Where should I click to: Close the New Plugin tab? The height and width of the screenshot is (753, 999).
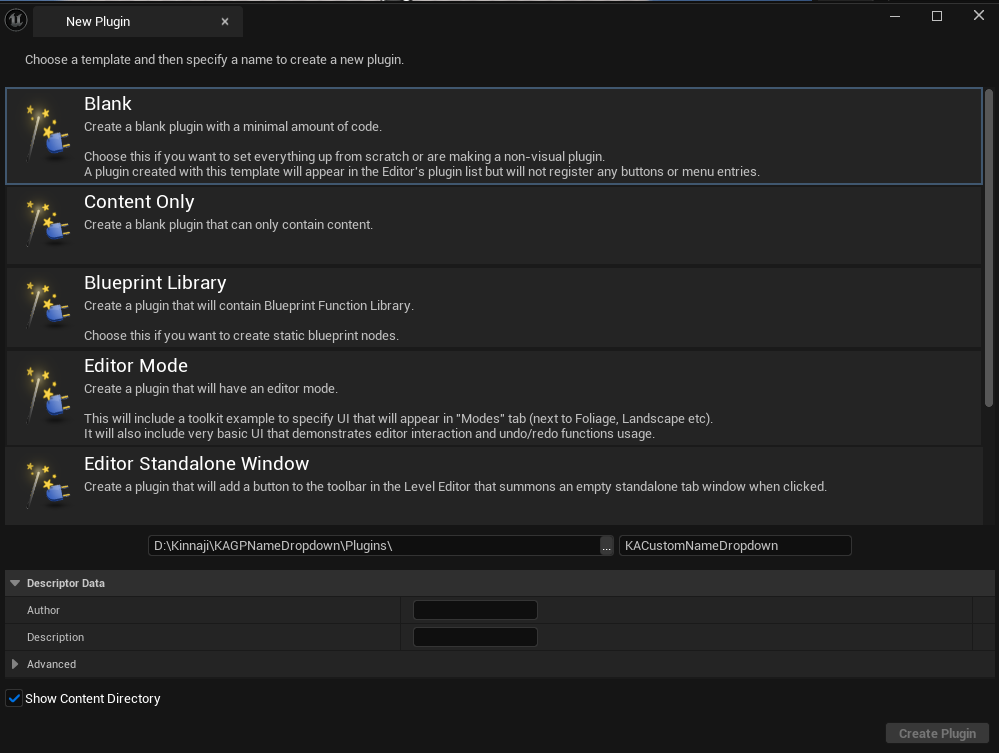(225, 22)
